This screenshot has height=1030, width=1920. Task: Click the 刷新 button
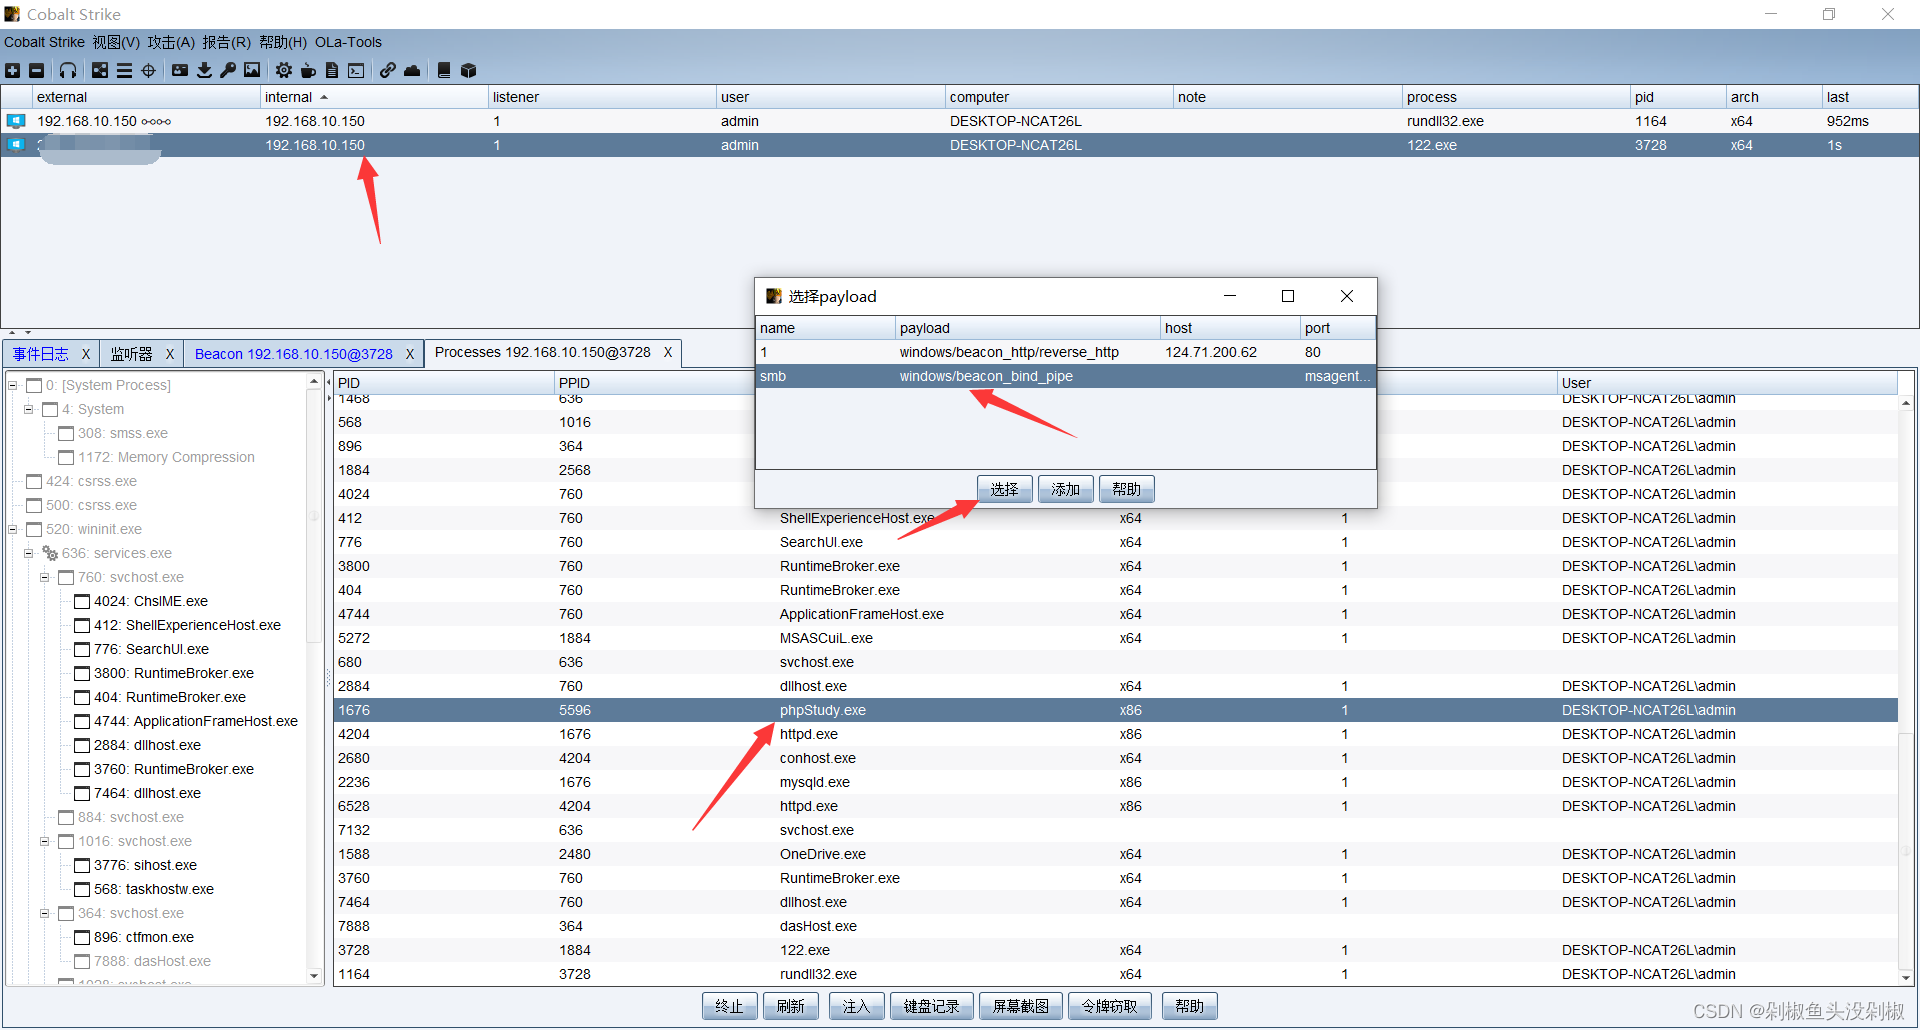click(791, 1006)
